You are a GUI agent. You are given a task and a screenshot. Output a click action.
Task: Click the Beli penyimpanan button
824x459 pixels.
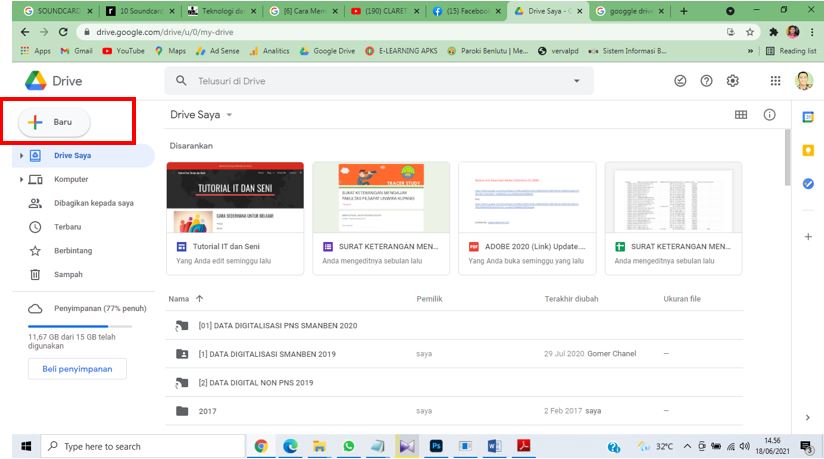77,369
